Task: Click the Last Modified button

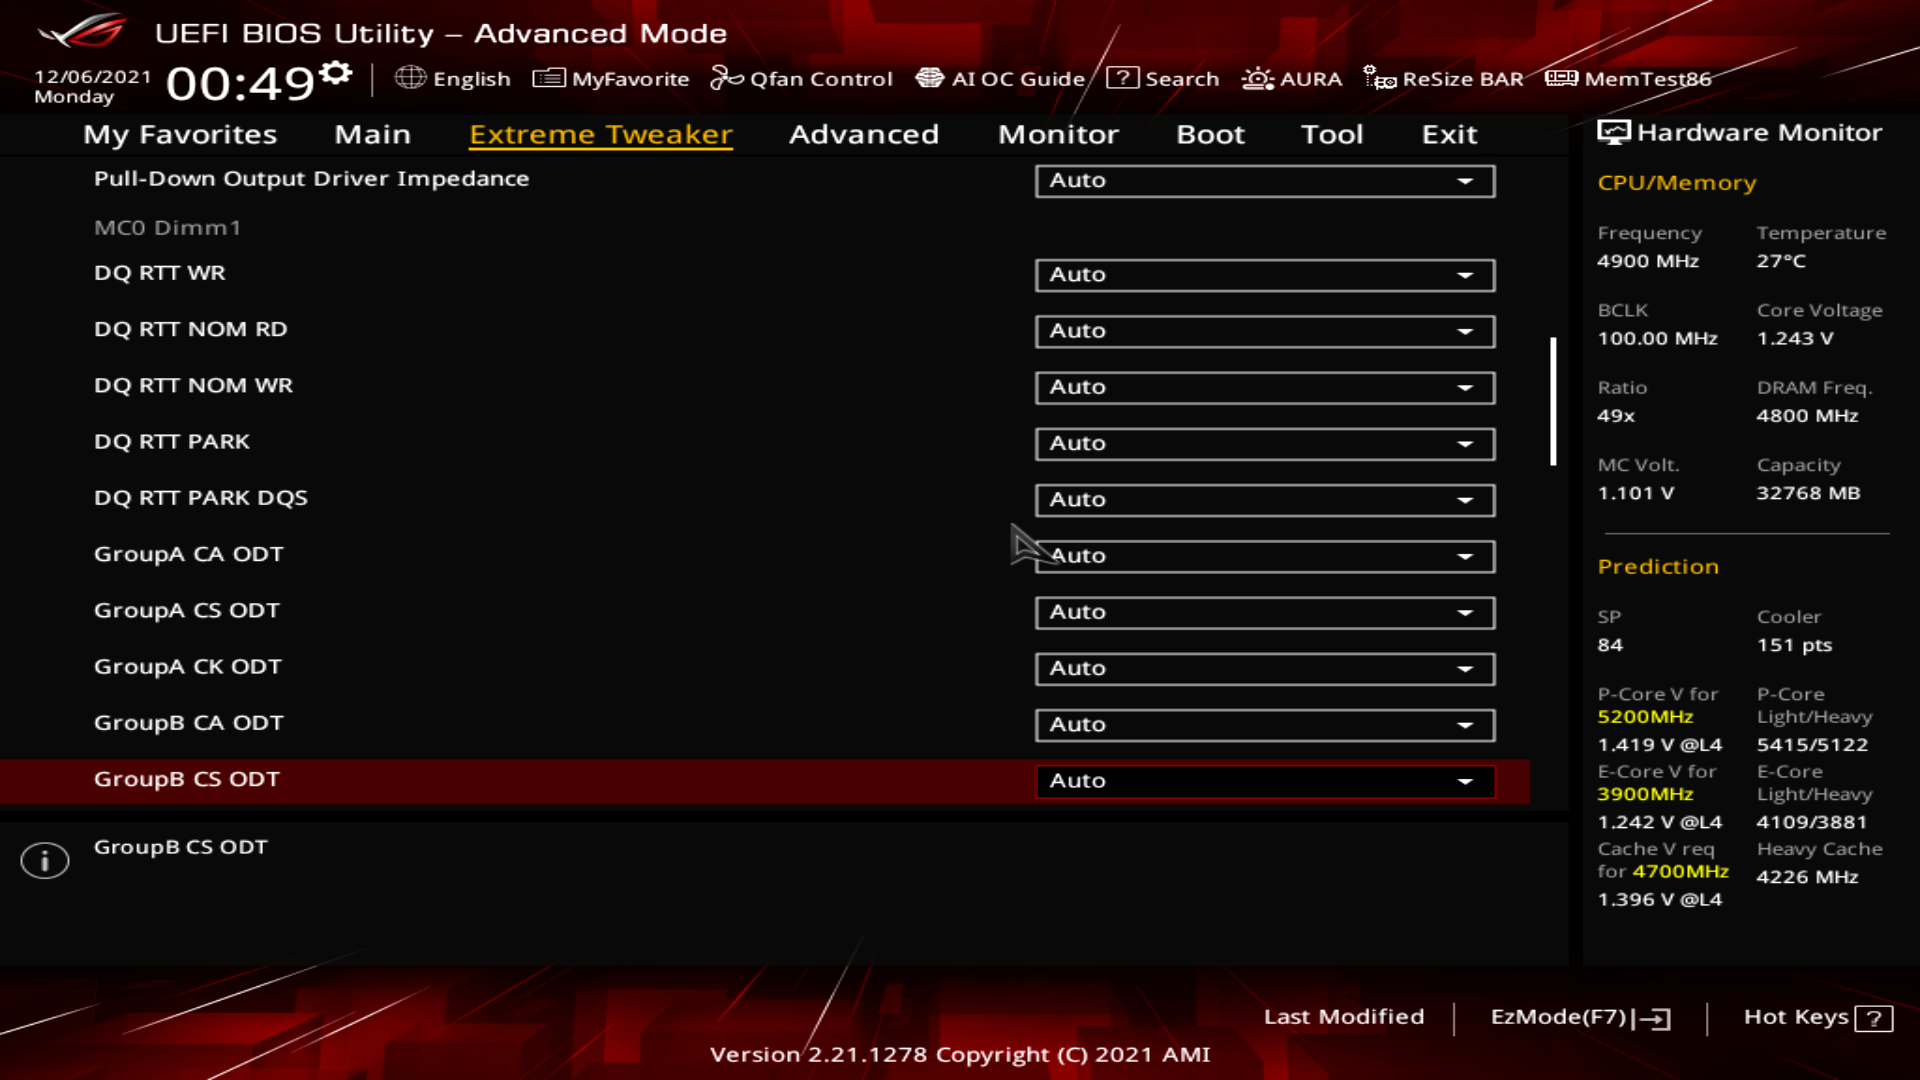Action: 1344,1017
